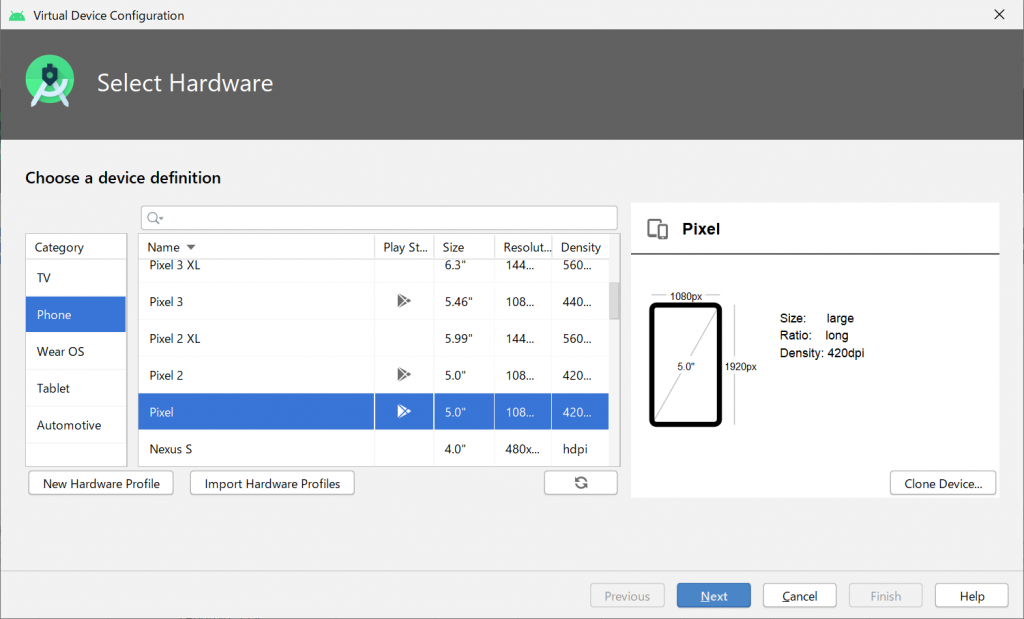This screenshot has height=619, width=1024.
Task: Click the device list vertical scrollbar
Action: point(614,300)
